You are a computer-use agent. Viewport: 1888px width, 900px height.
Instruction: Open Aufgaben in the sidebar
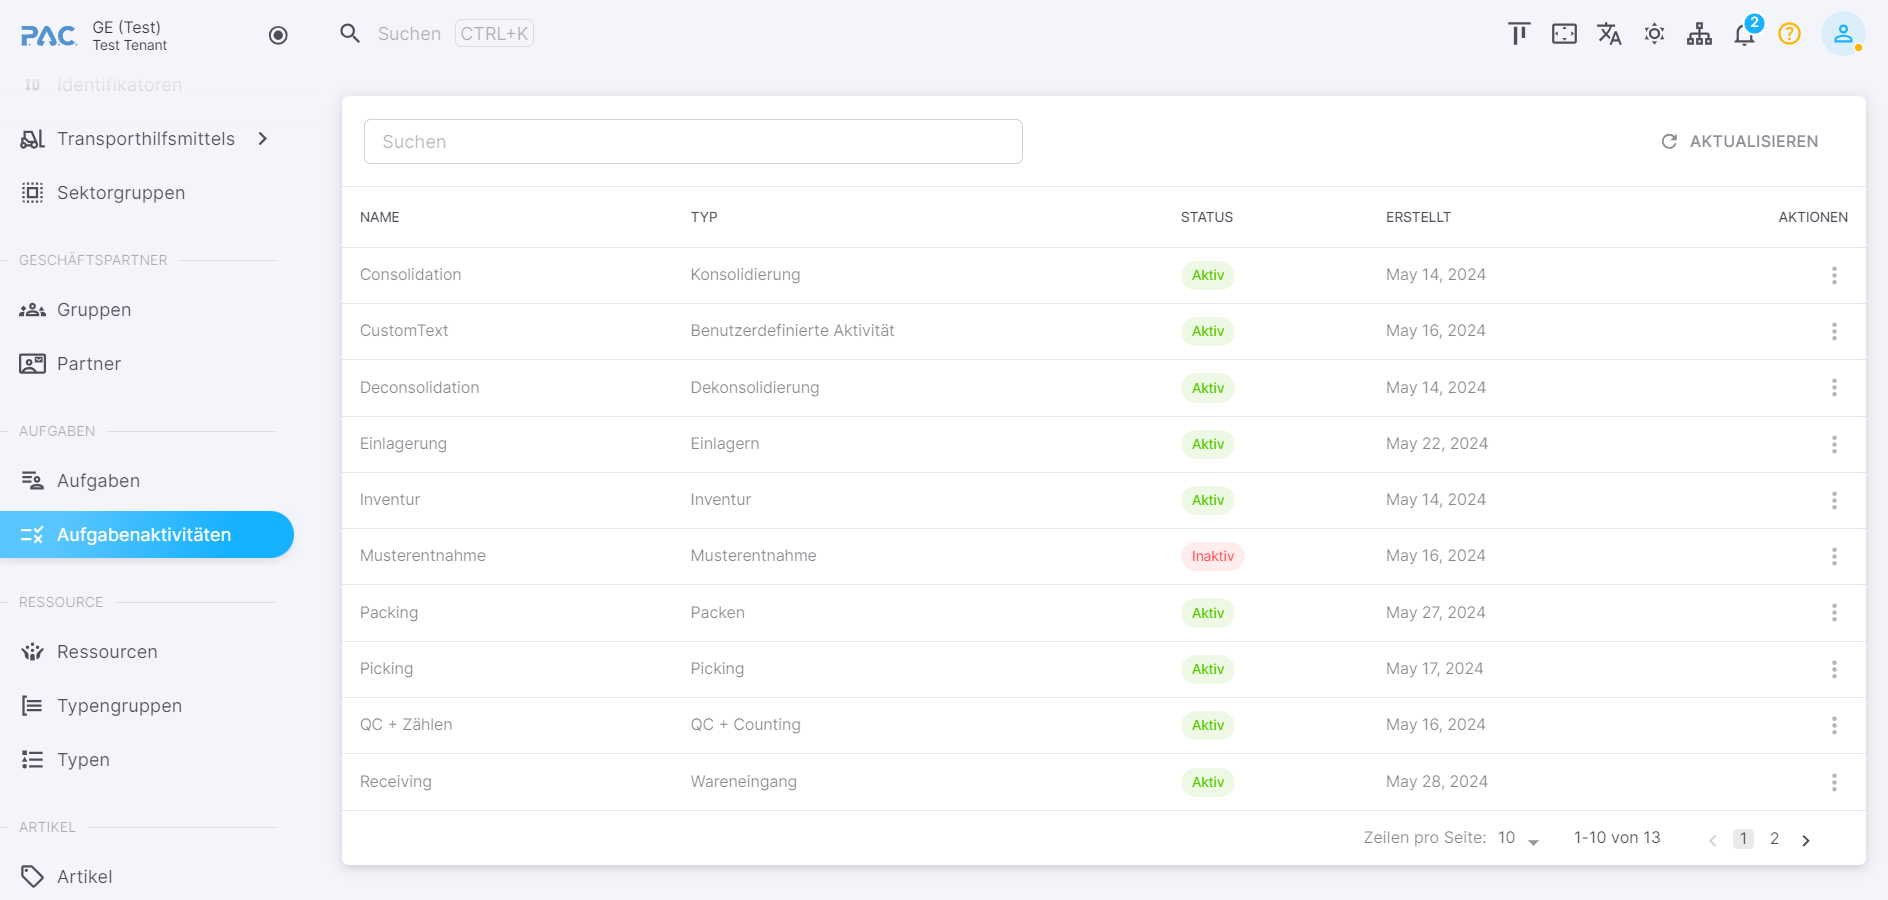tap(98, 481)
